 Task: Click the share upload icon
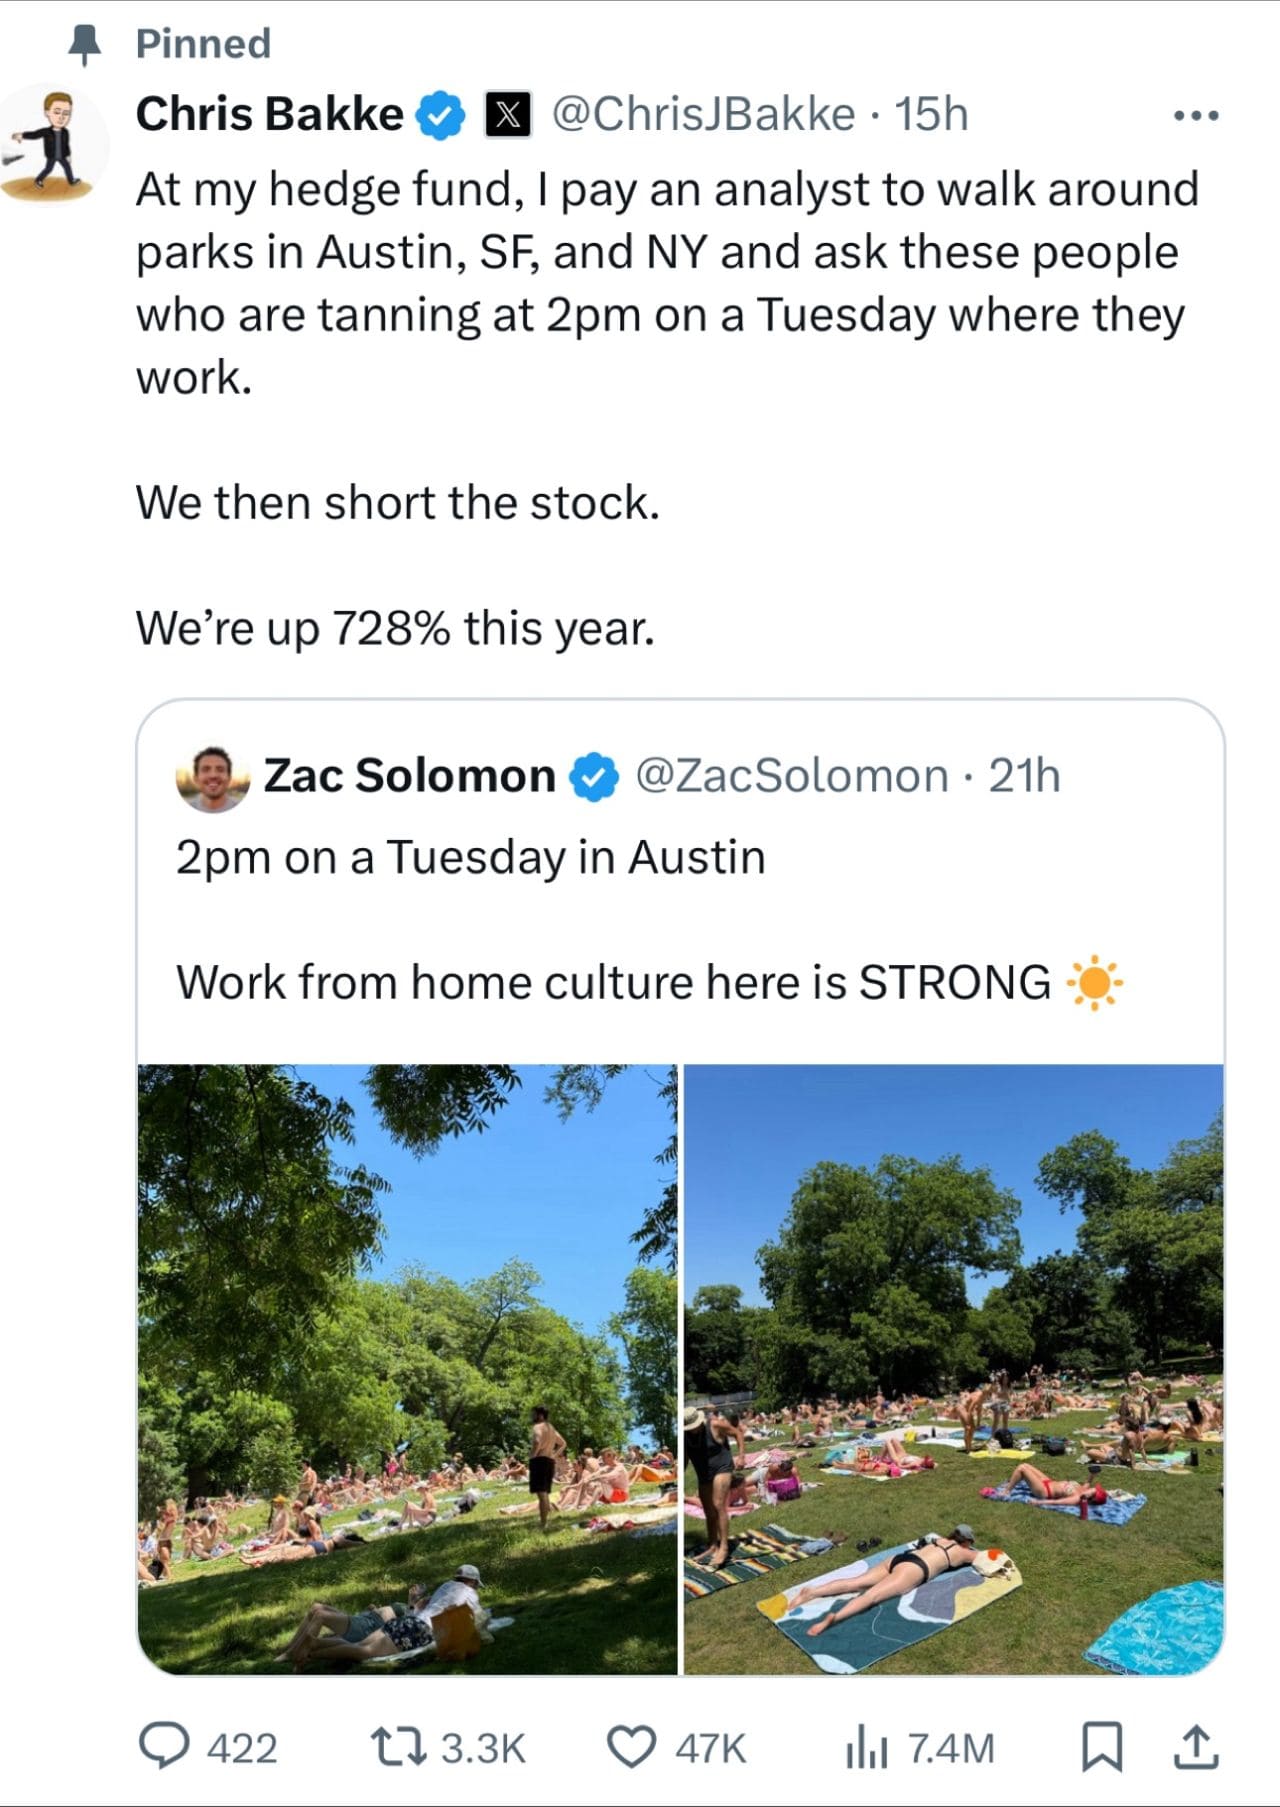1195,1747
